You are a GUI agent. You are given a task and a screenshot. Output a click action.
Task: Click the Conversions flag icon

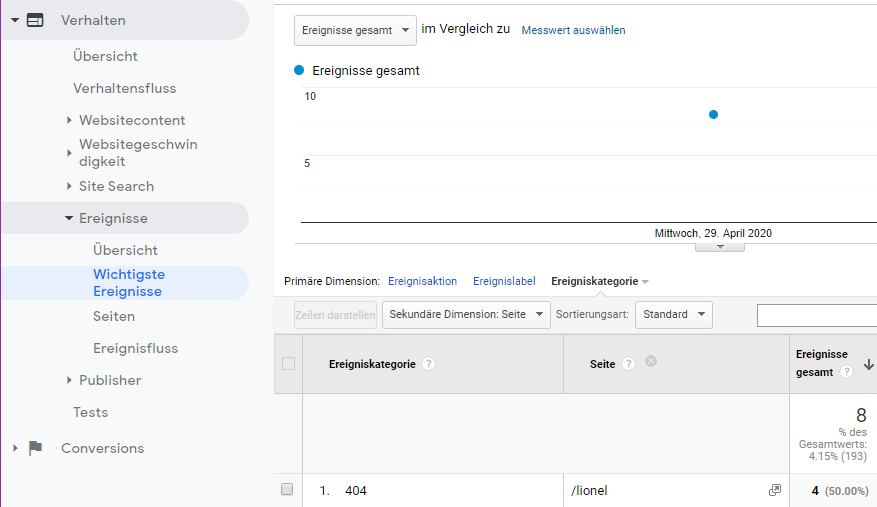point(35,448)
